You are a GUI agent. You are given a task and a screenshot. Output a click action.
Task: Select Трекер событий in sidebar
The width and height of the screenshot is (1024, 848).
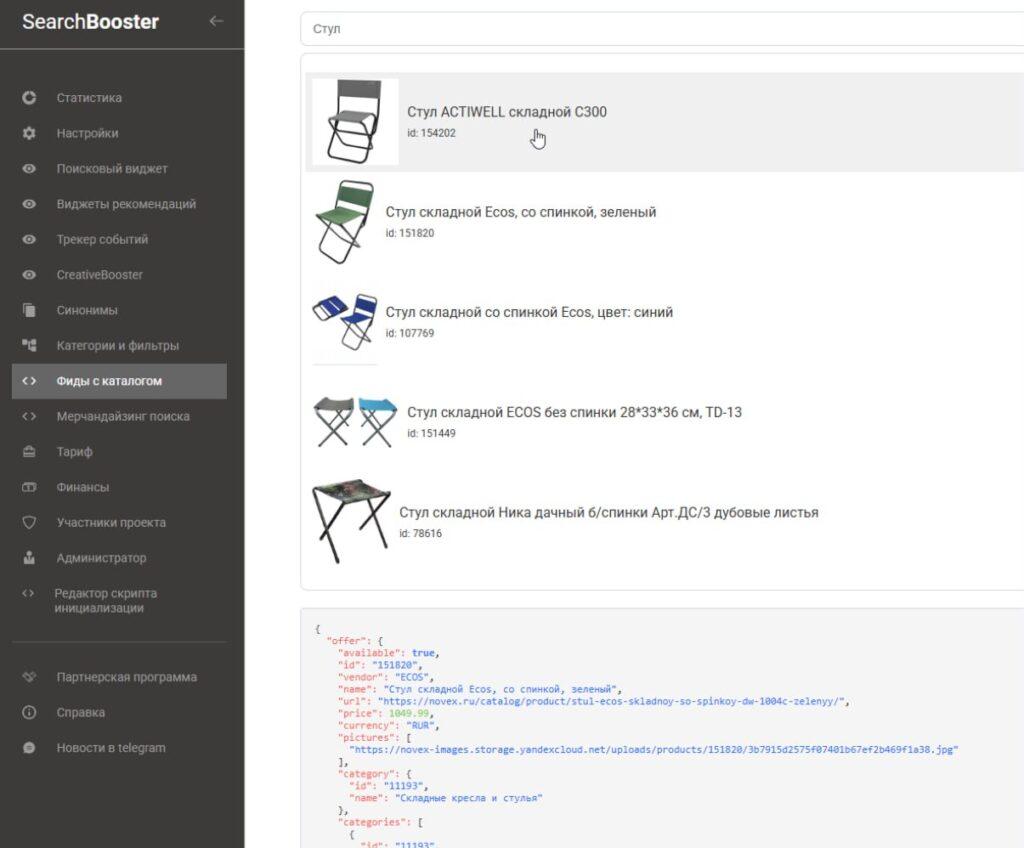coord(102,239)
